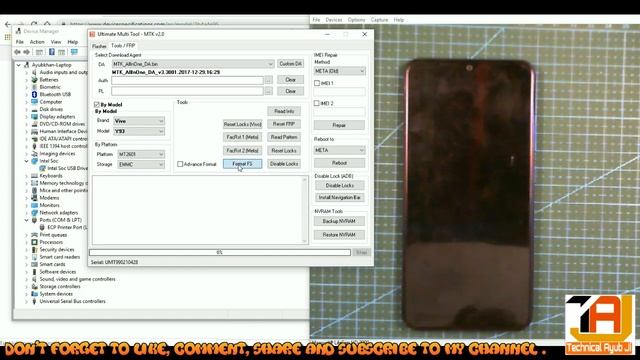640x360 pixels.
Task: Click scan hardware monitor icon in Device Manager
Action: [x=74, y=52]
